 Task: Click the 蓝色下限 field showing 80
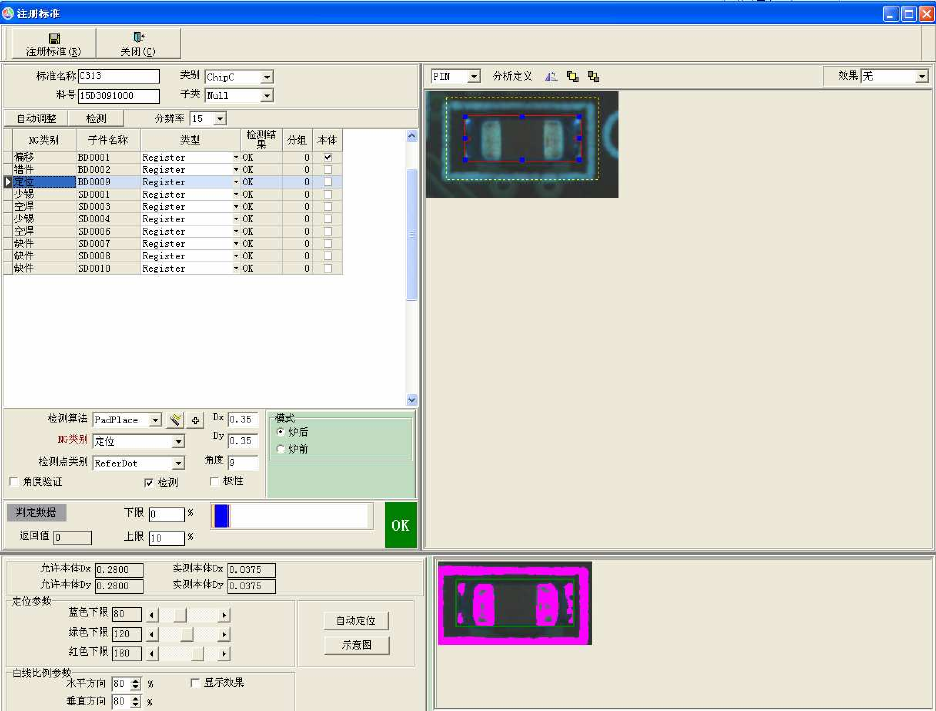coord(127,614)
